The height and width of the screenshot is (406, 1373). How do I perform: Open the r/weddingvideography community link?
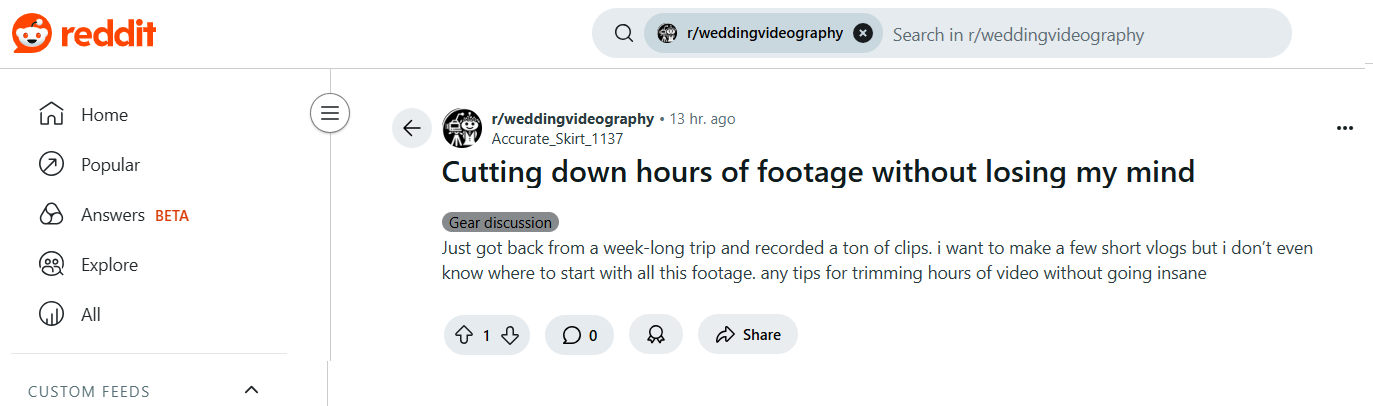tap(572, 119)
